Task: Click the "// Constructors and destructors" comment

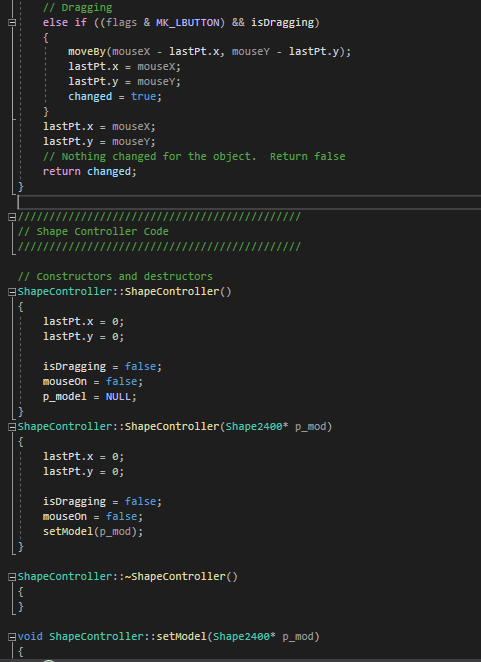Action: point(115,277)
